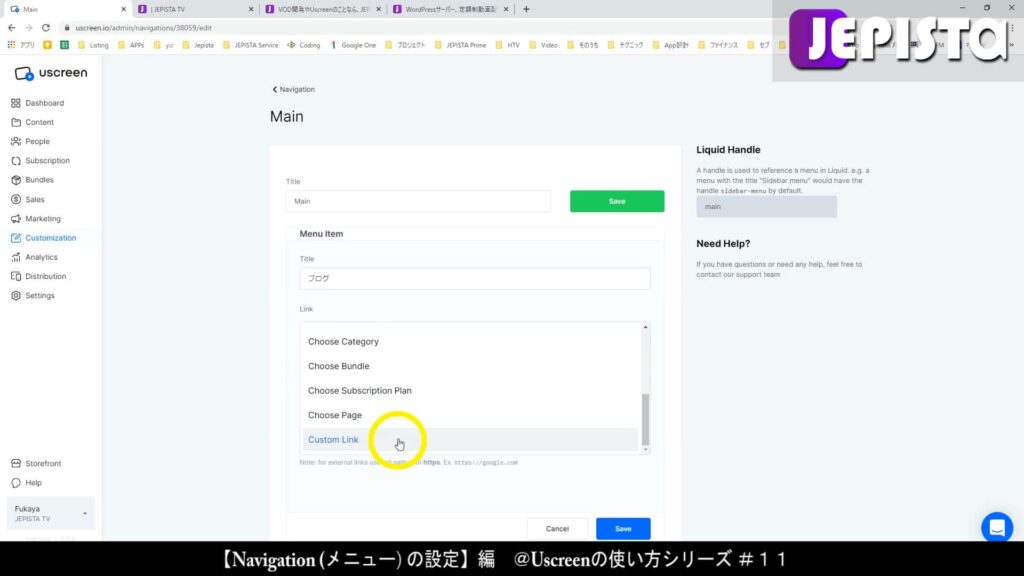Open the Marketing section
1024x576 pixels.
click(x=42, y=218)
